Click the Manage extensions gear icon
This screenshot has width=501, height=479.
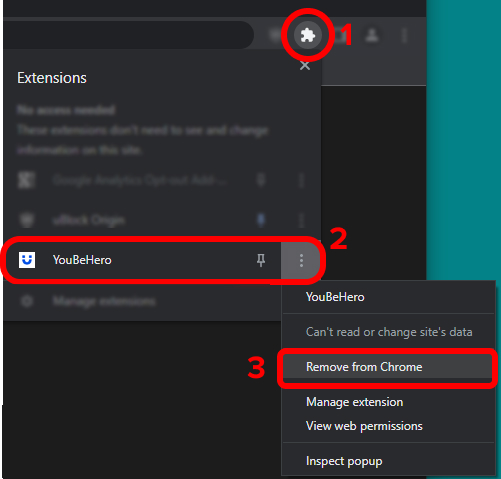click(x=27, y=301)
